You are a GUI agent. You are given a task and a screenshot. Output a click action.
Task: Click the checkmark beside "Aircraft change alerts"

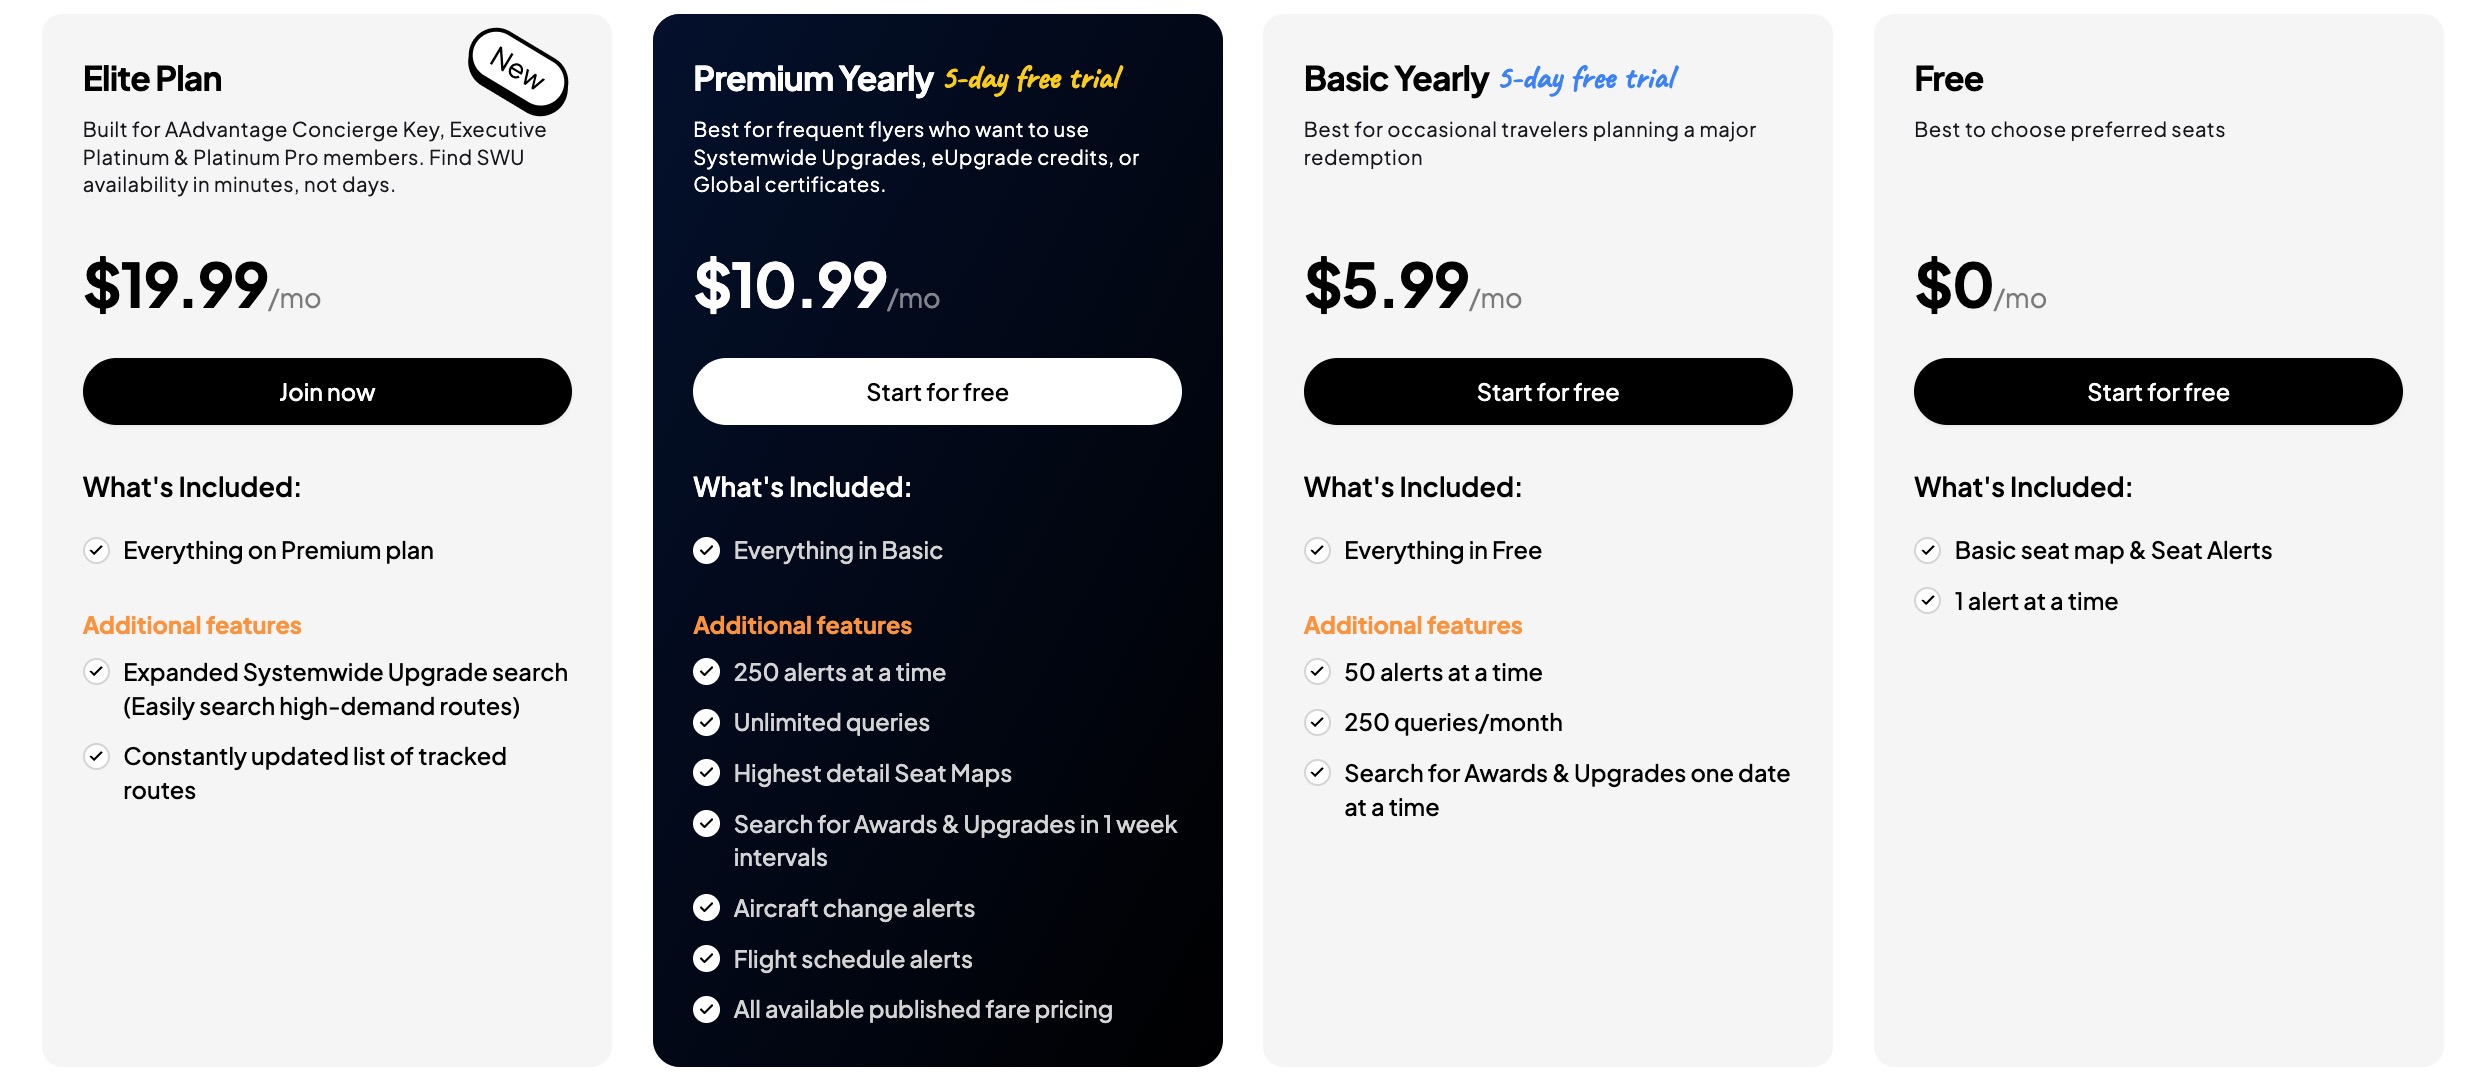tap(707, 907)
